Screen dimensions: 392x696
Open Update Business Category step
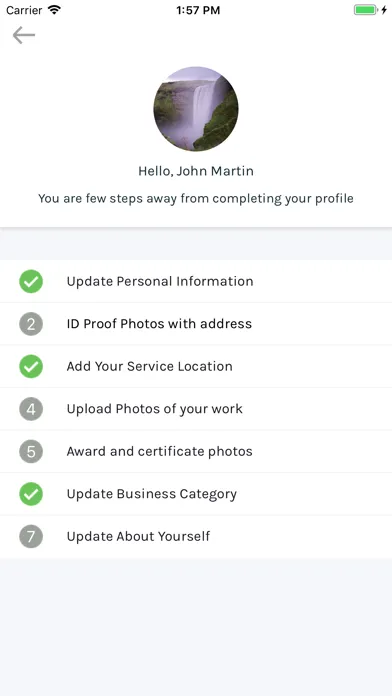coord(196,494)
